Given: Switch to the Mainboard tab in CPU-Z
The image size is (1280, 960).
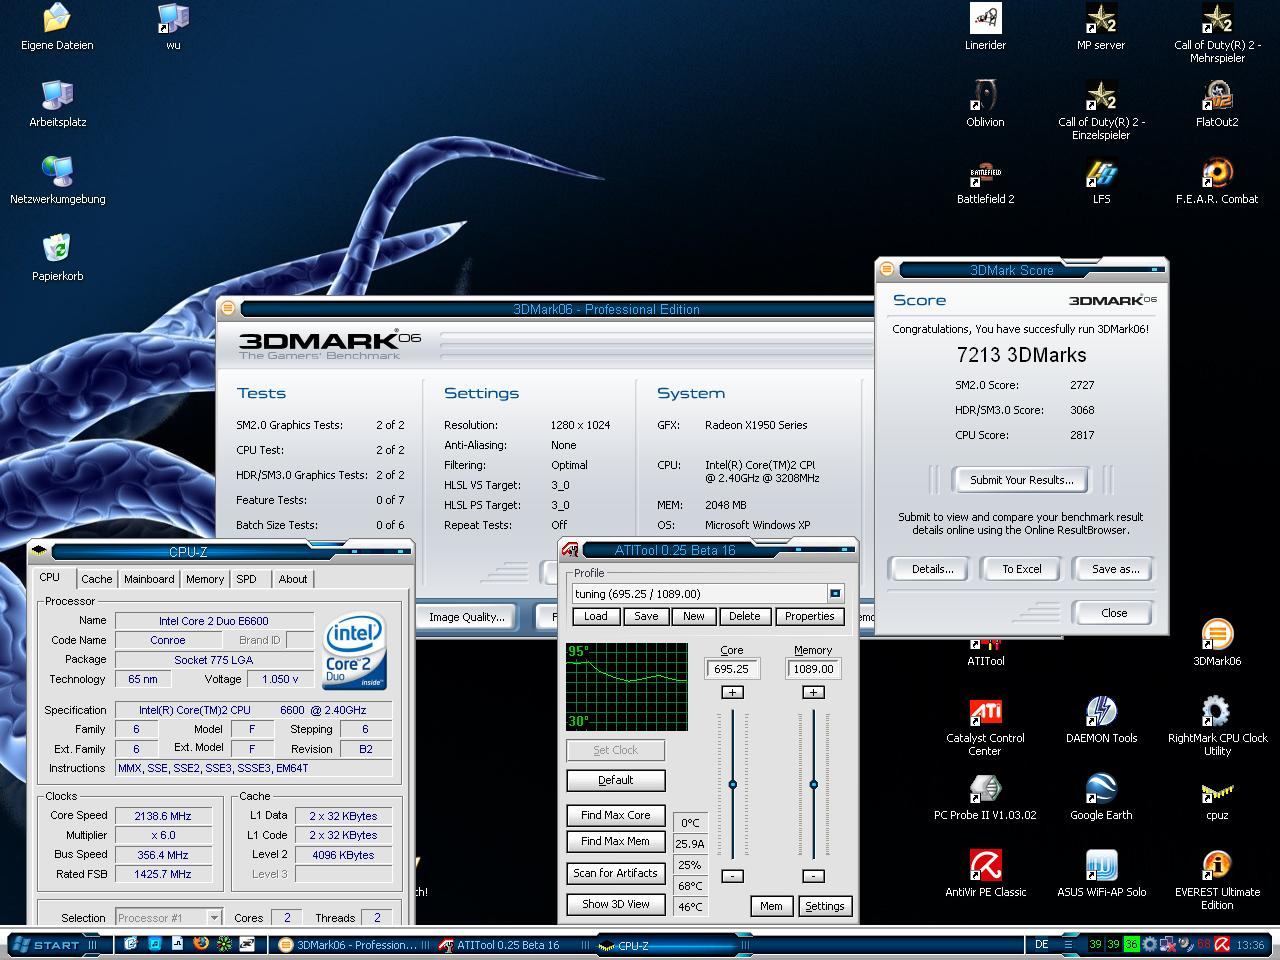Looking at the screenshot, I should (x=149, y=579).
